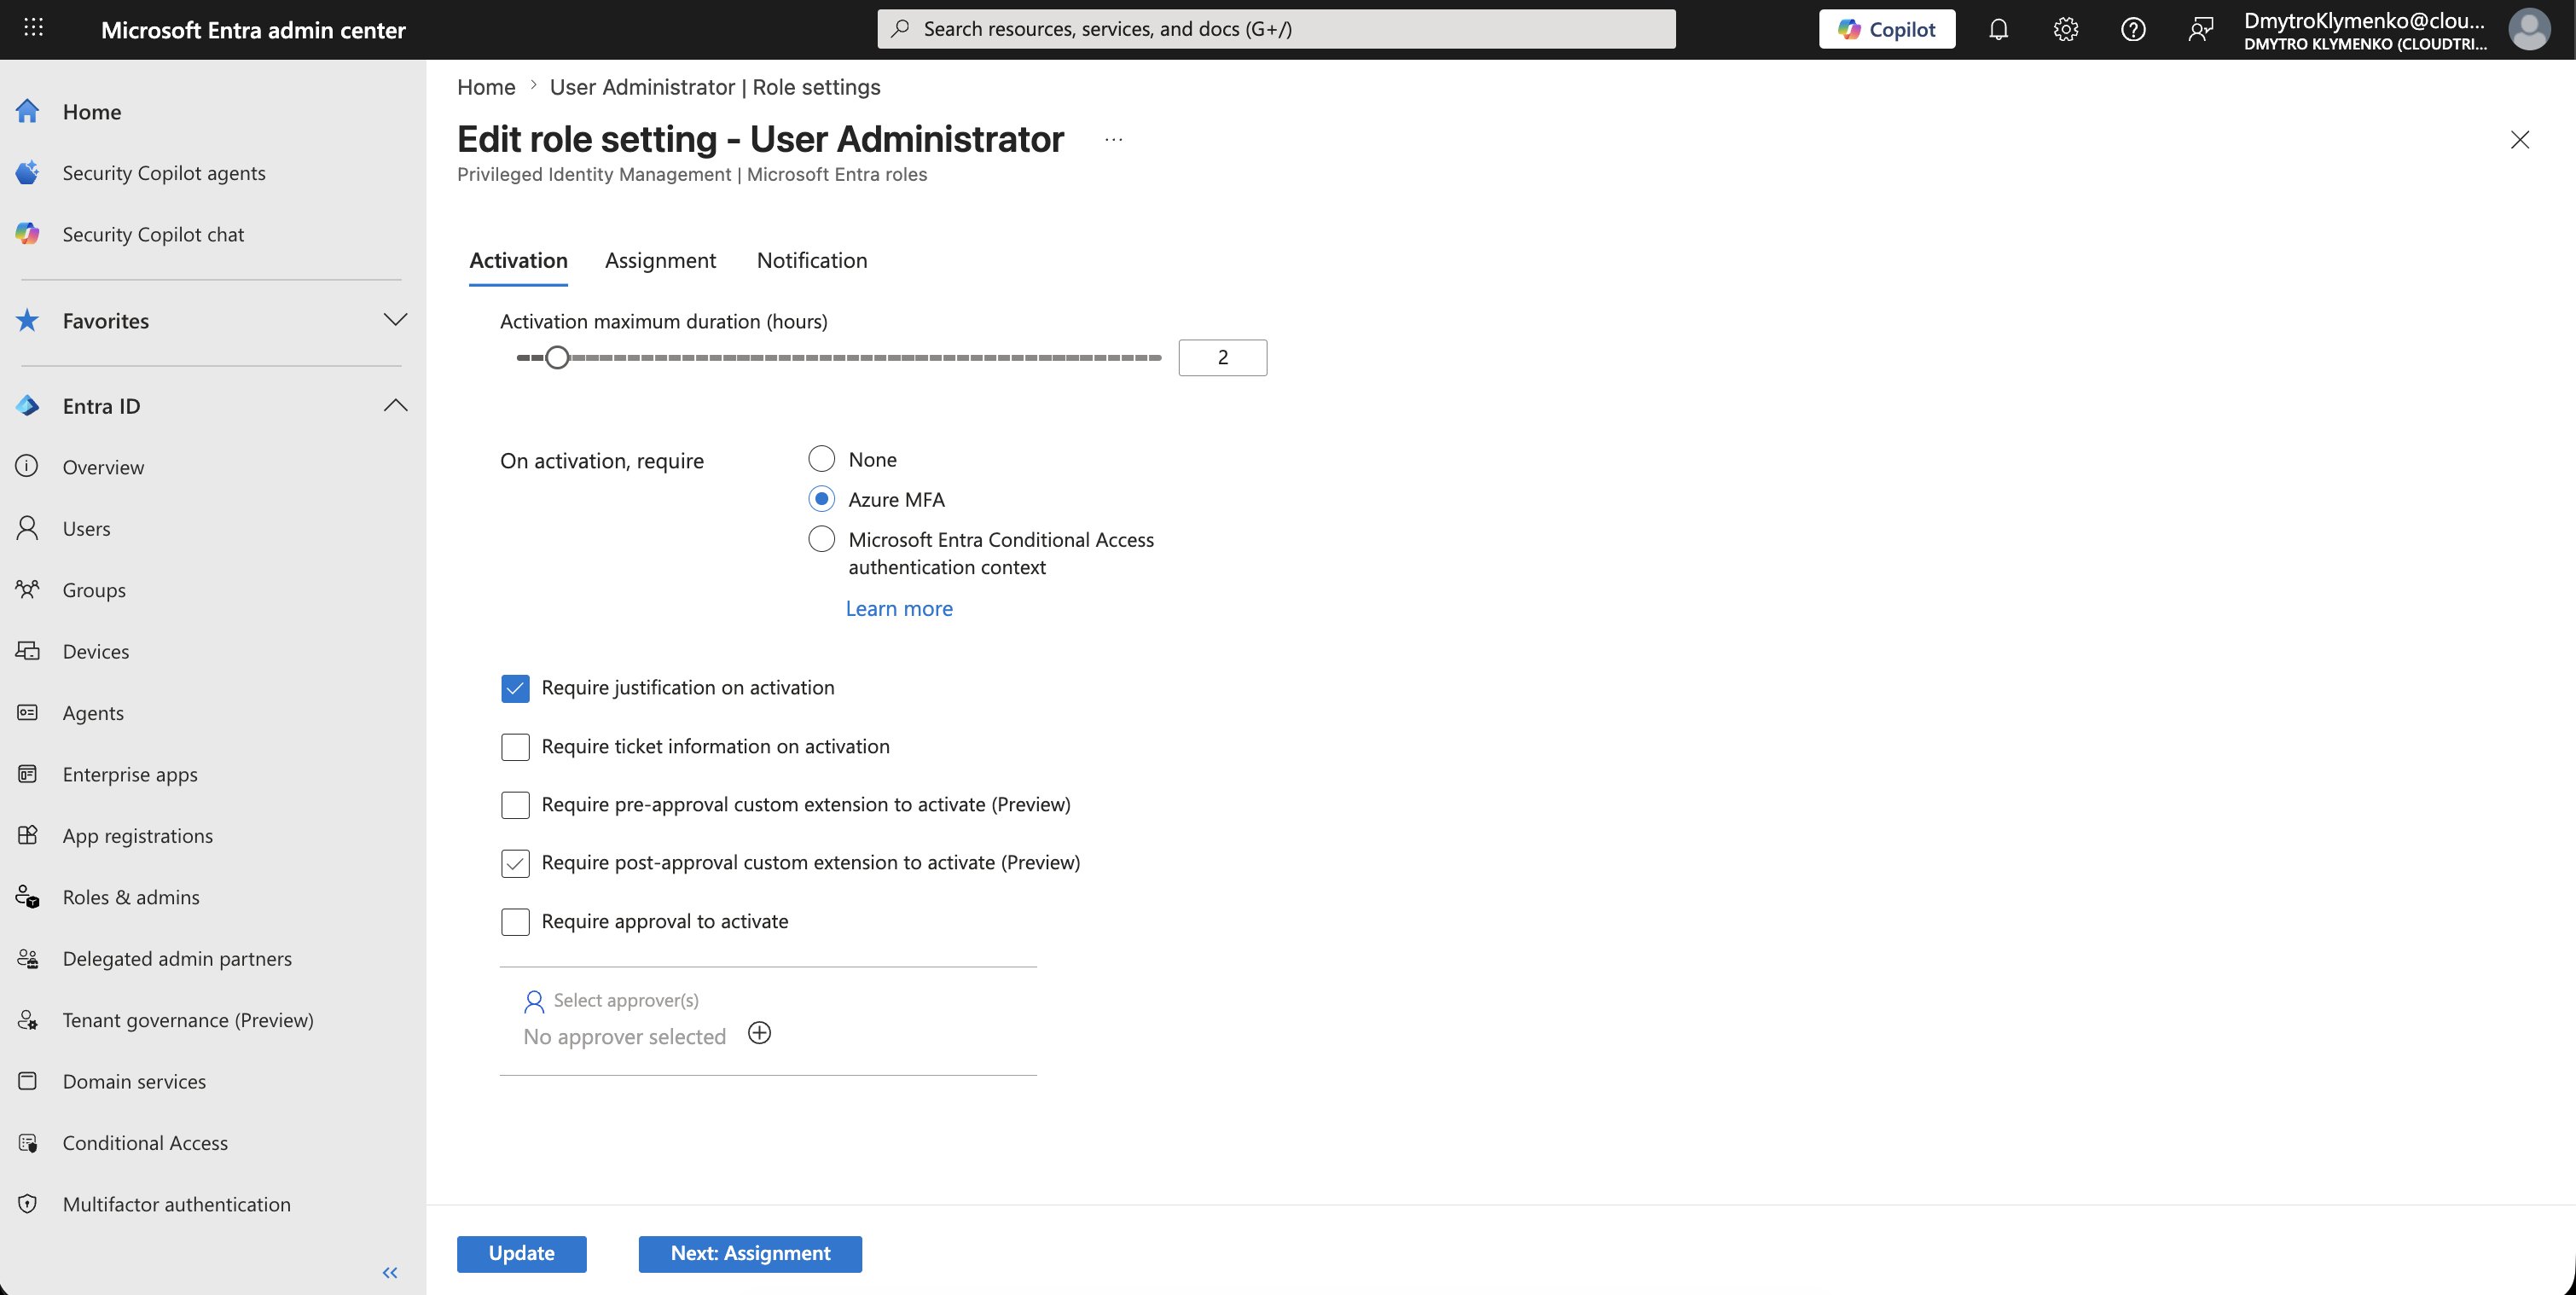
Task: Open the notifications bell
Action: [x=1998, y=29]
